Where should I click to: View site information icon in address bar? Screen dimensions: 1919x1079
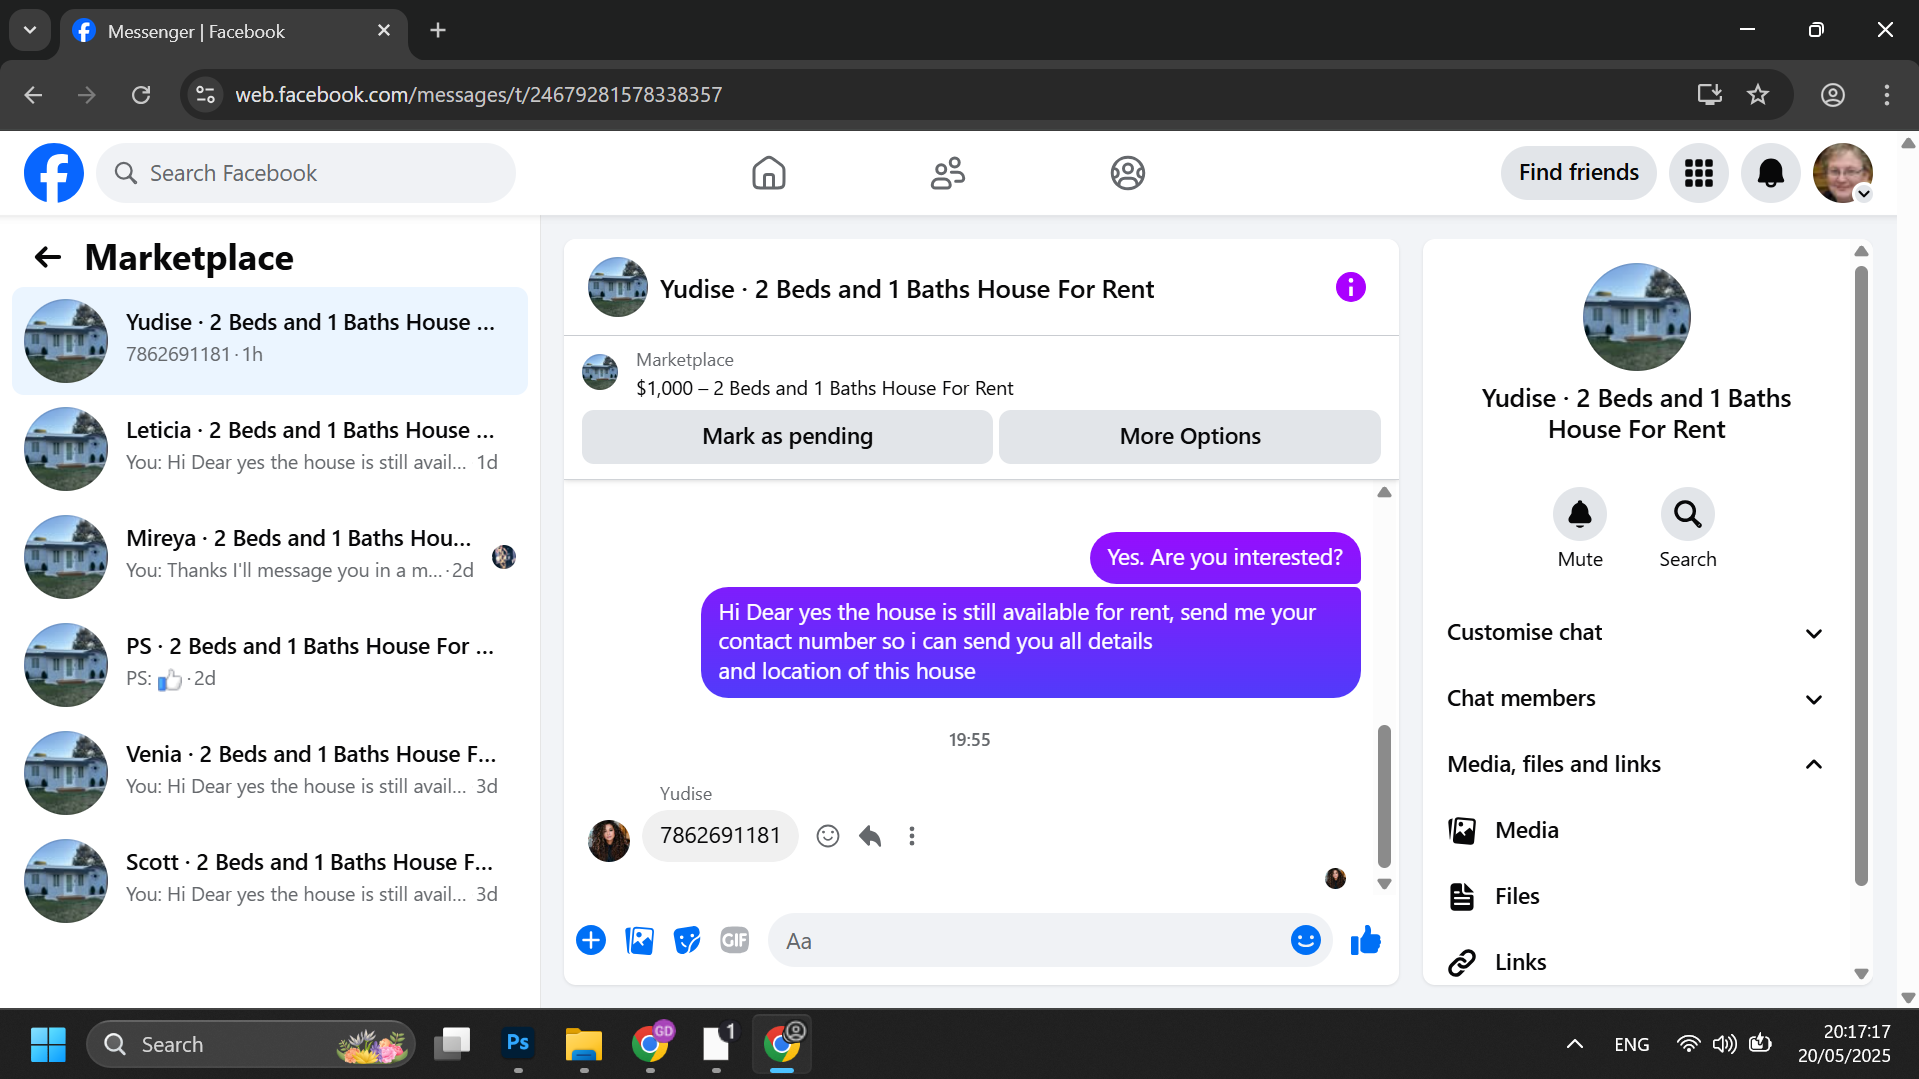click(x=206, y=95)
